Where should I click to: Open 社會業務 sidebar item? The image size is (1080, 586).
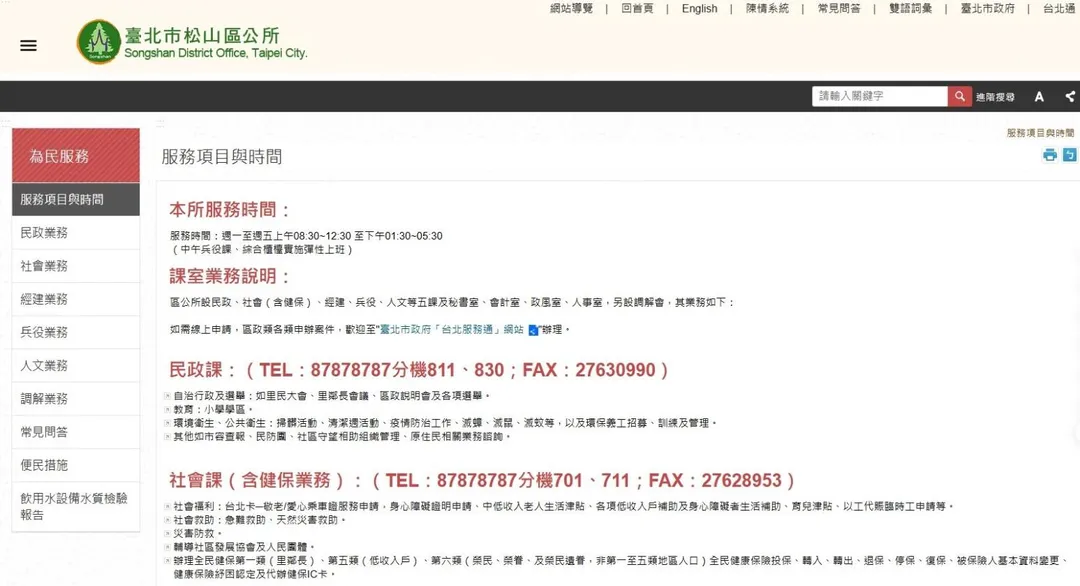pos(76,266)
